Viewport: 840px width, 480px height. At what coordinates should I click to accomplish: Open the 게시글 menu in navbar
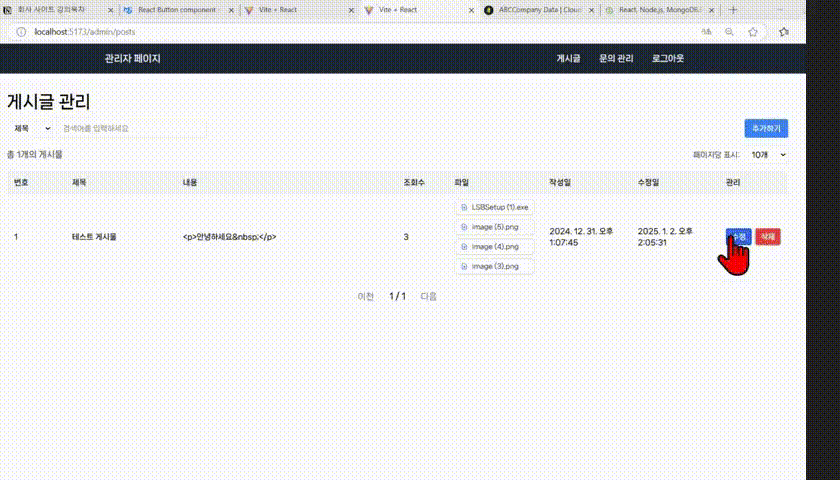click(568, 58)
